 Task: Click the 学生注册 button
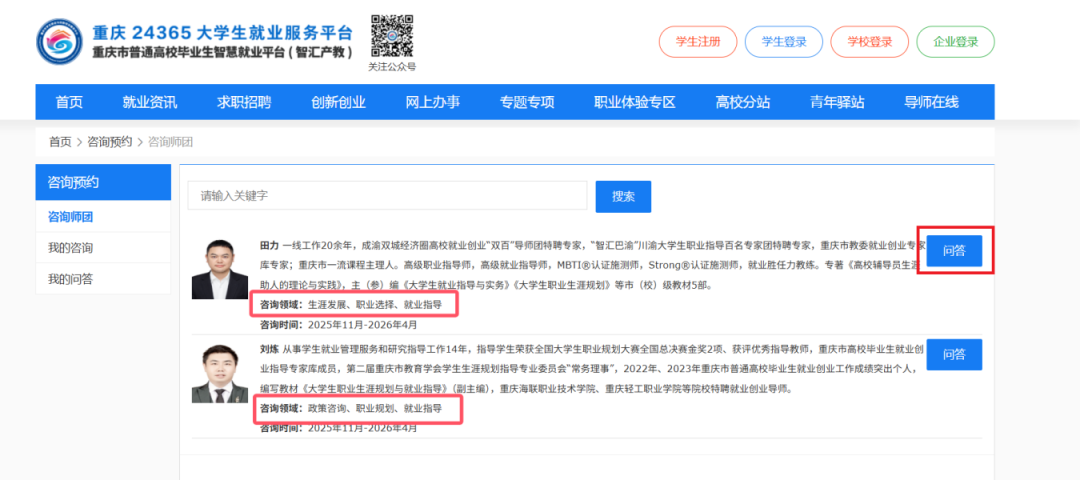click(697, 42)
